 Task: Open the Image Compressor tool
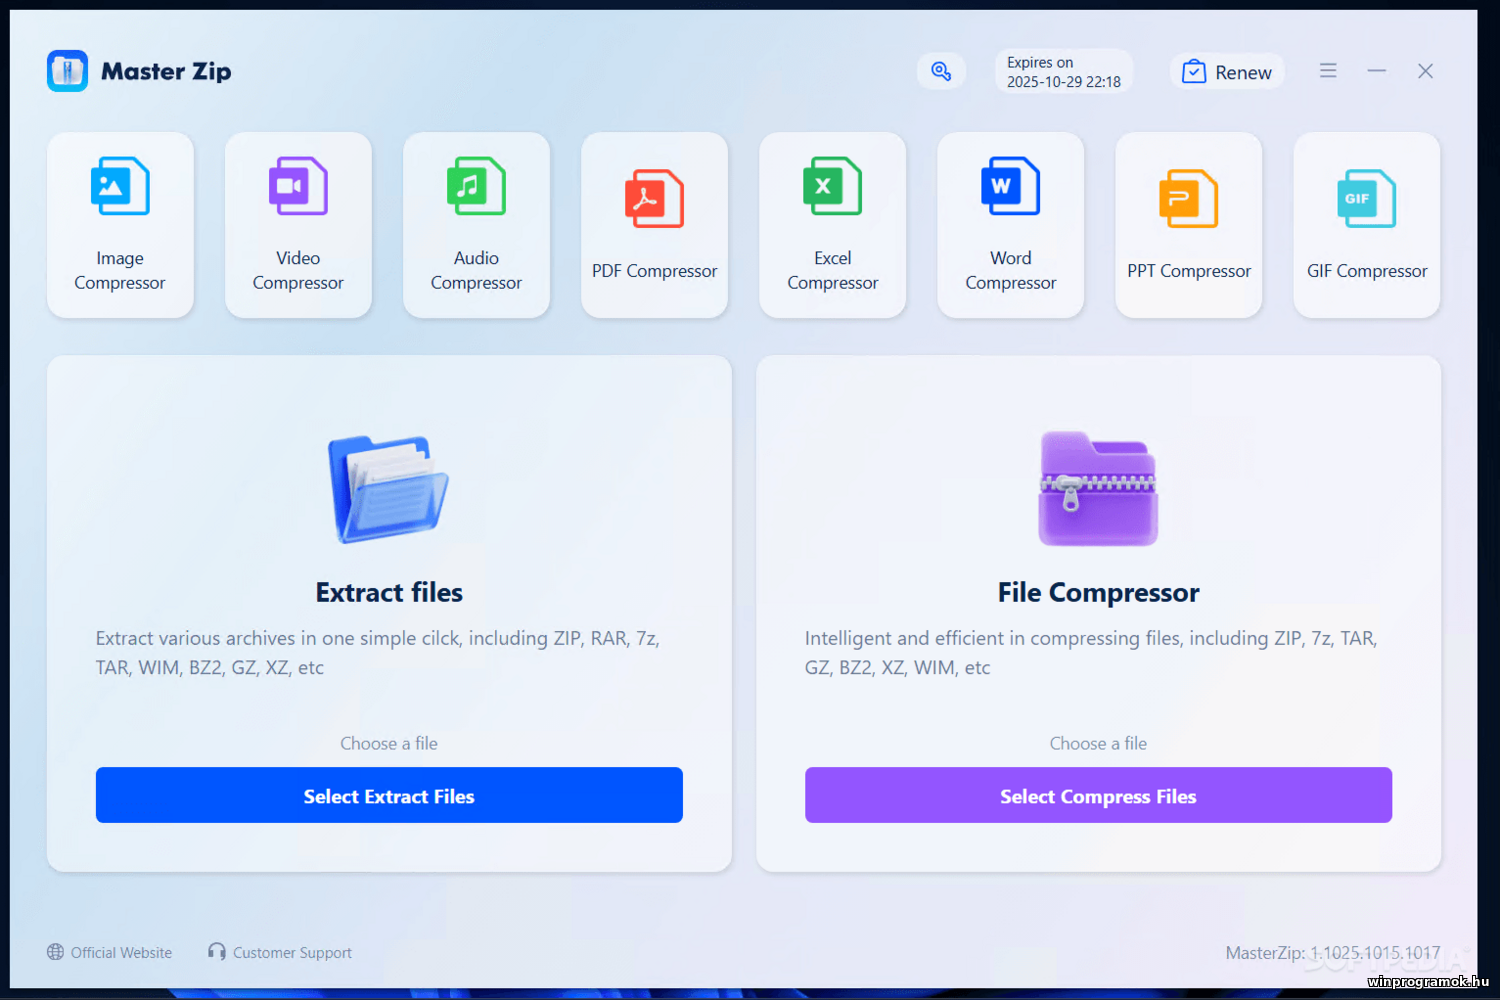(x=120, y=225)
